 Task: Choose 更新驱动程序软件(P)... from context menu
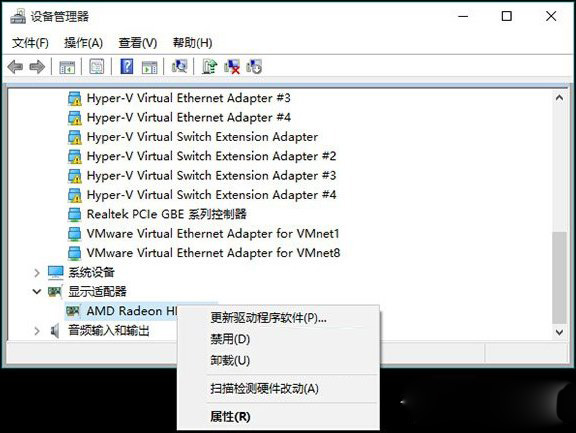coord(269,318)
